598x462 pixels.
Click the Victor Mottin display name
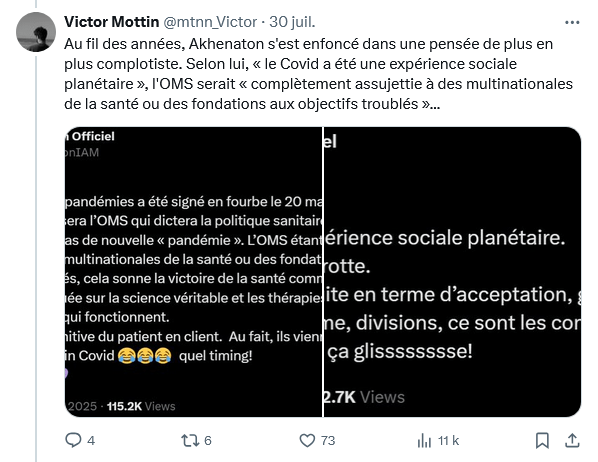pos(111,22)
